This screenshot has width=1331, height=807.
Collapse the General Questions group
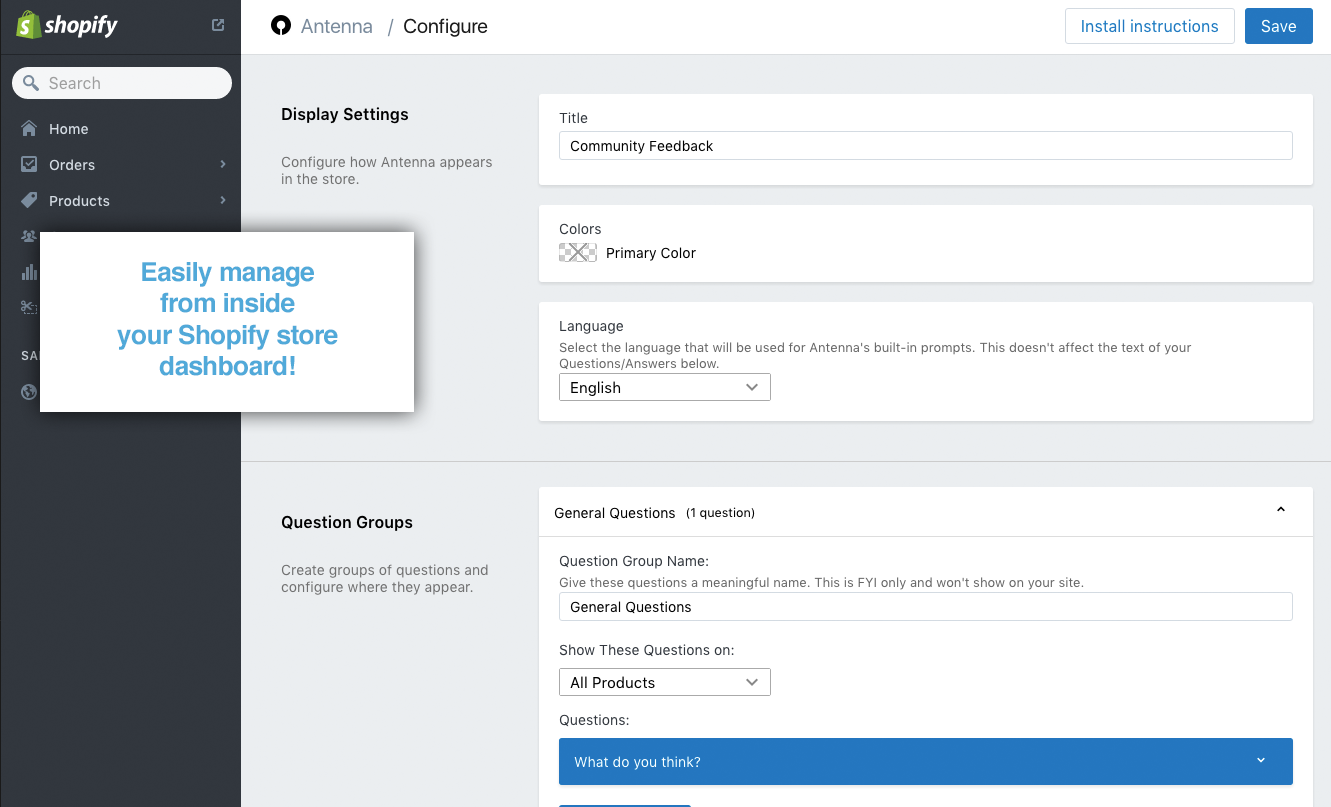[1281, 511]
